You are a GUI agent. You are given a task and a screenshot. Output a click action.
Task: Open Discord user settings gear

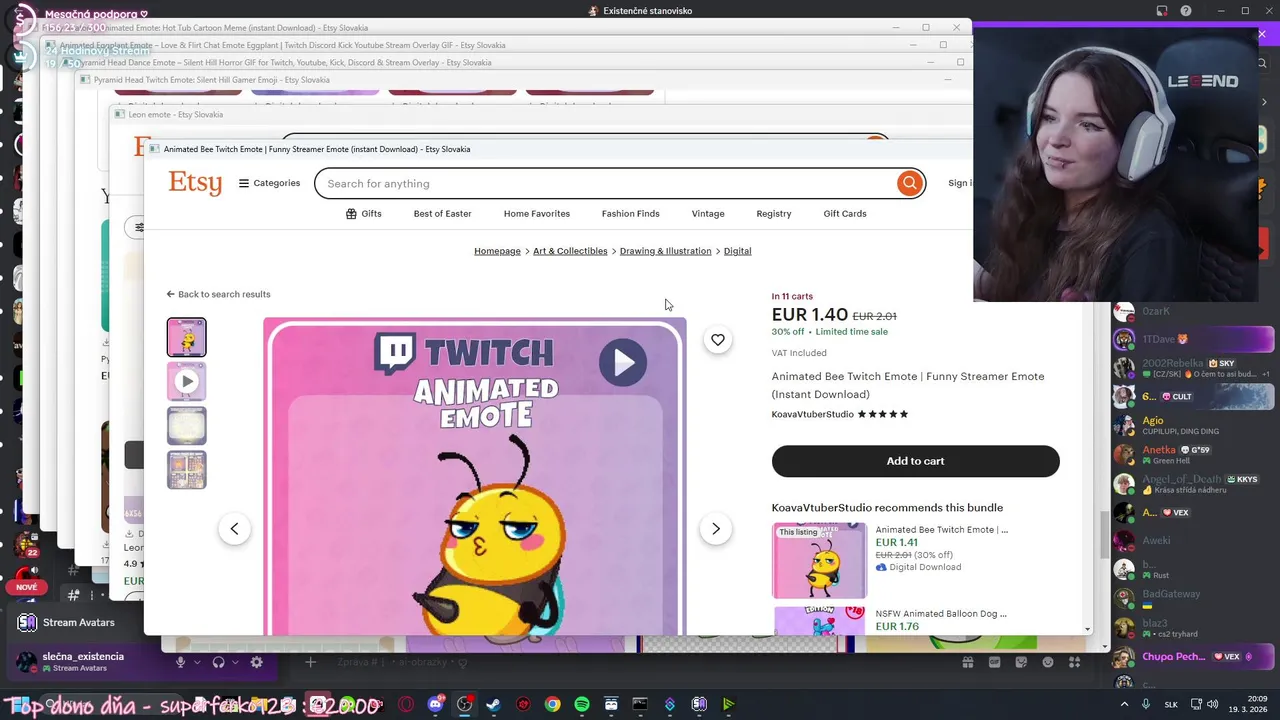(x=257, y=662)
